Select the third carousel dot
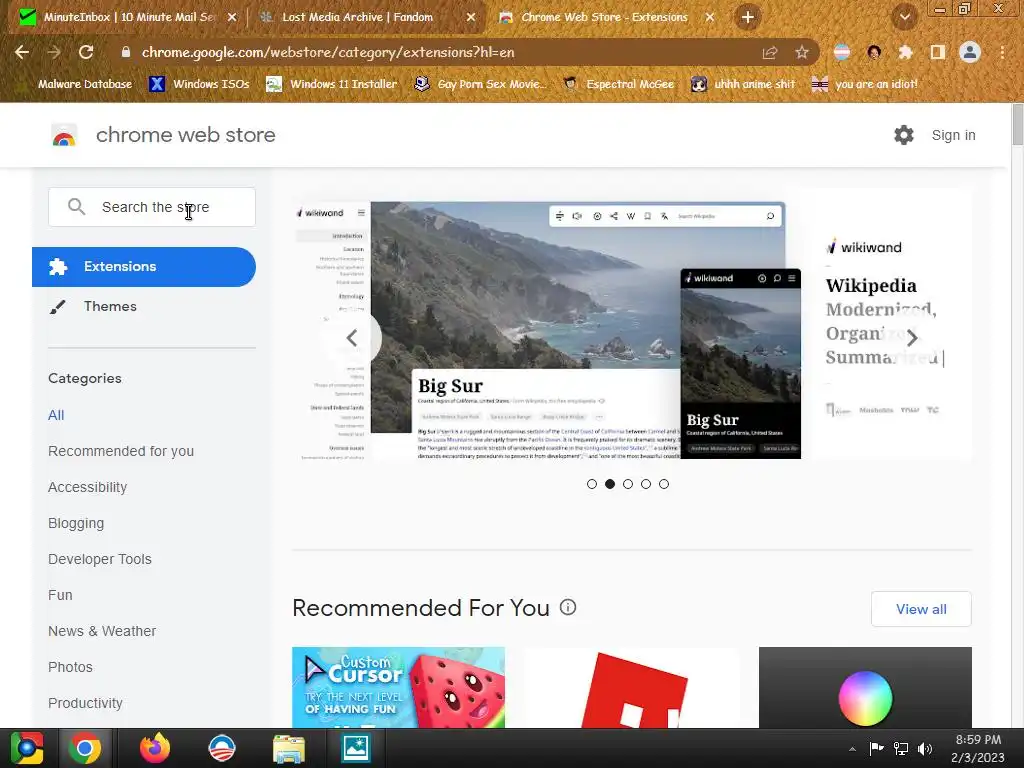 (628, 484)
